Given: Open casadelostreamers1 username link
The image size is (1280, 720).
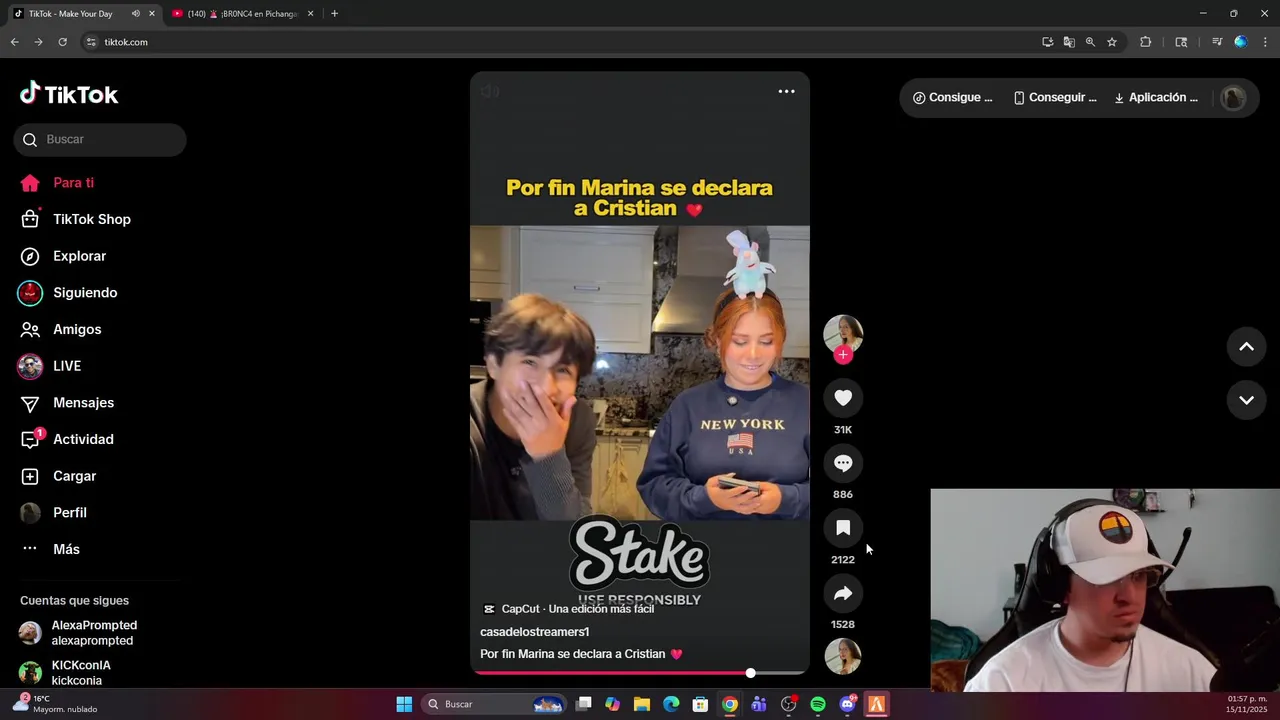Looking at the screenshot, I should (x=535, y=632).
